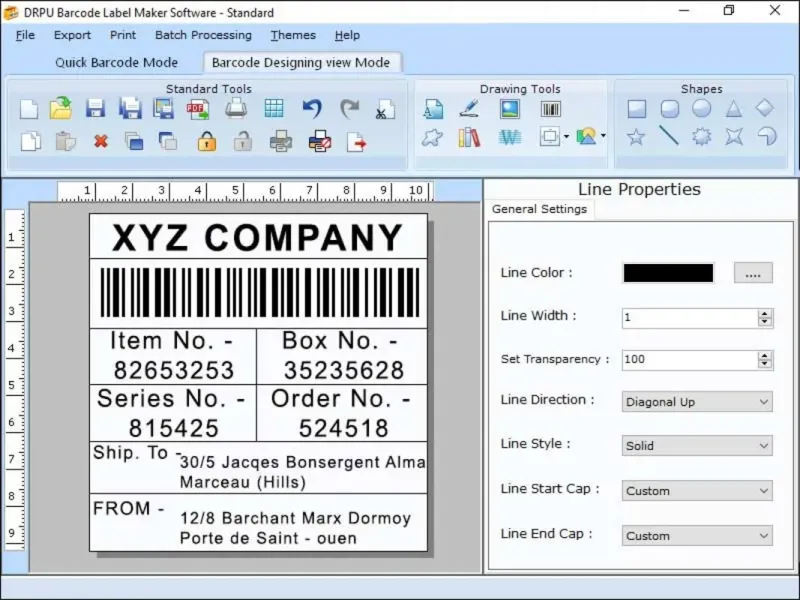Select the General Settings tab
The width and height of the screenshot is (800, 600).
(x=539, y=209)
